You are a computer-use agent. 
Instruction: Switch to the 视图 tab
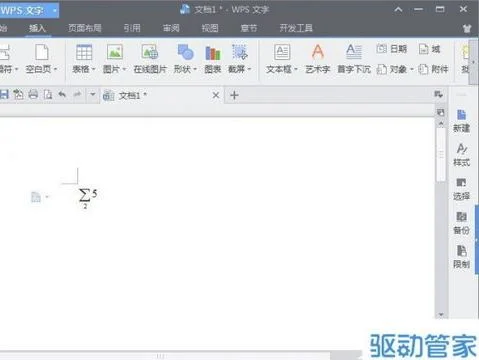pyautogui.click(x=210, y=28)
